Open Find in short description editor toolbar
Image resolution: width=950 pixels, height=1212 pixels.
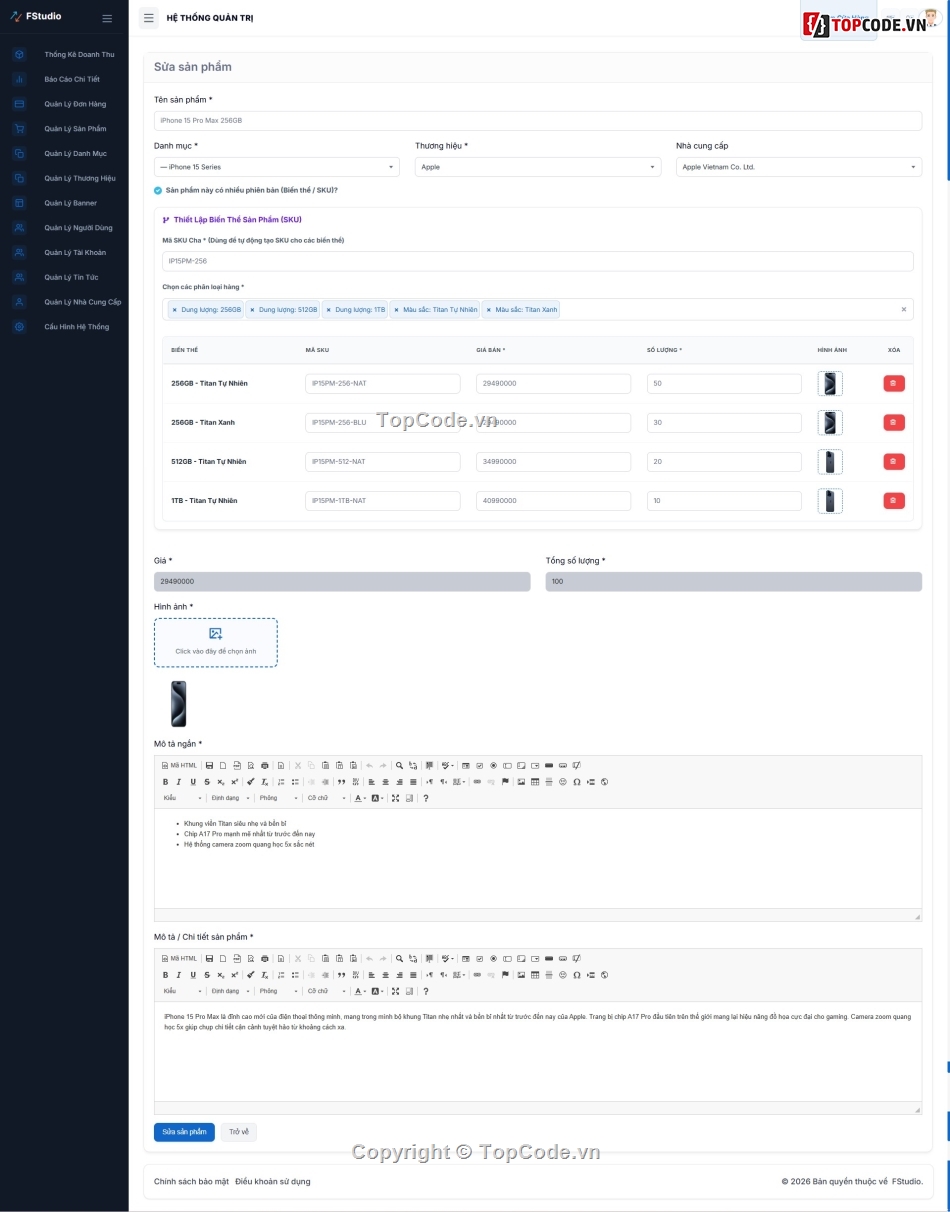(399, 765)
